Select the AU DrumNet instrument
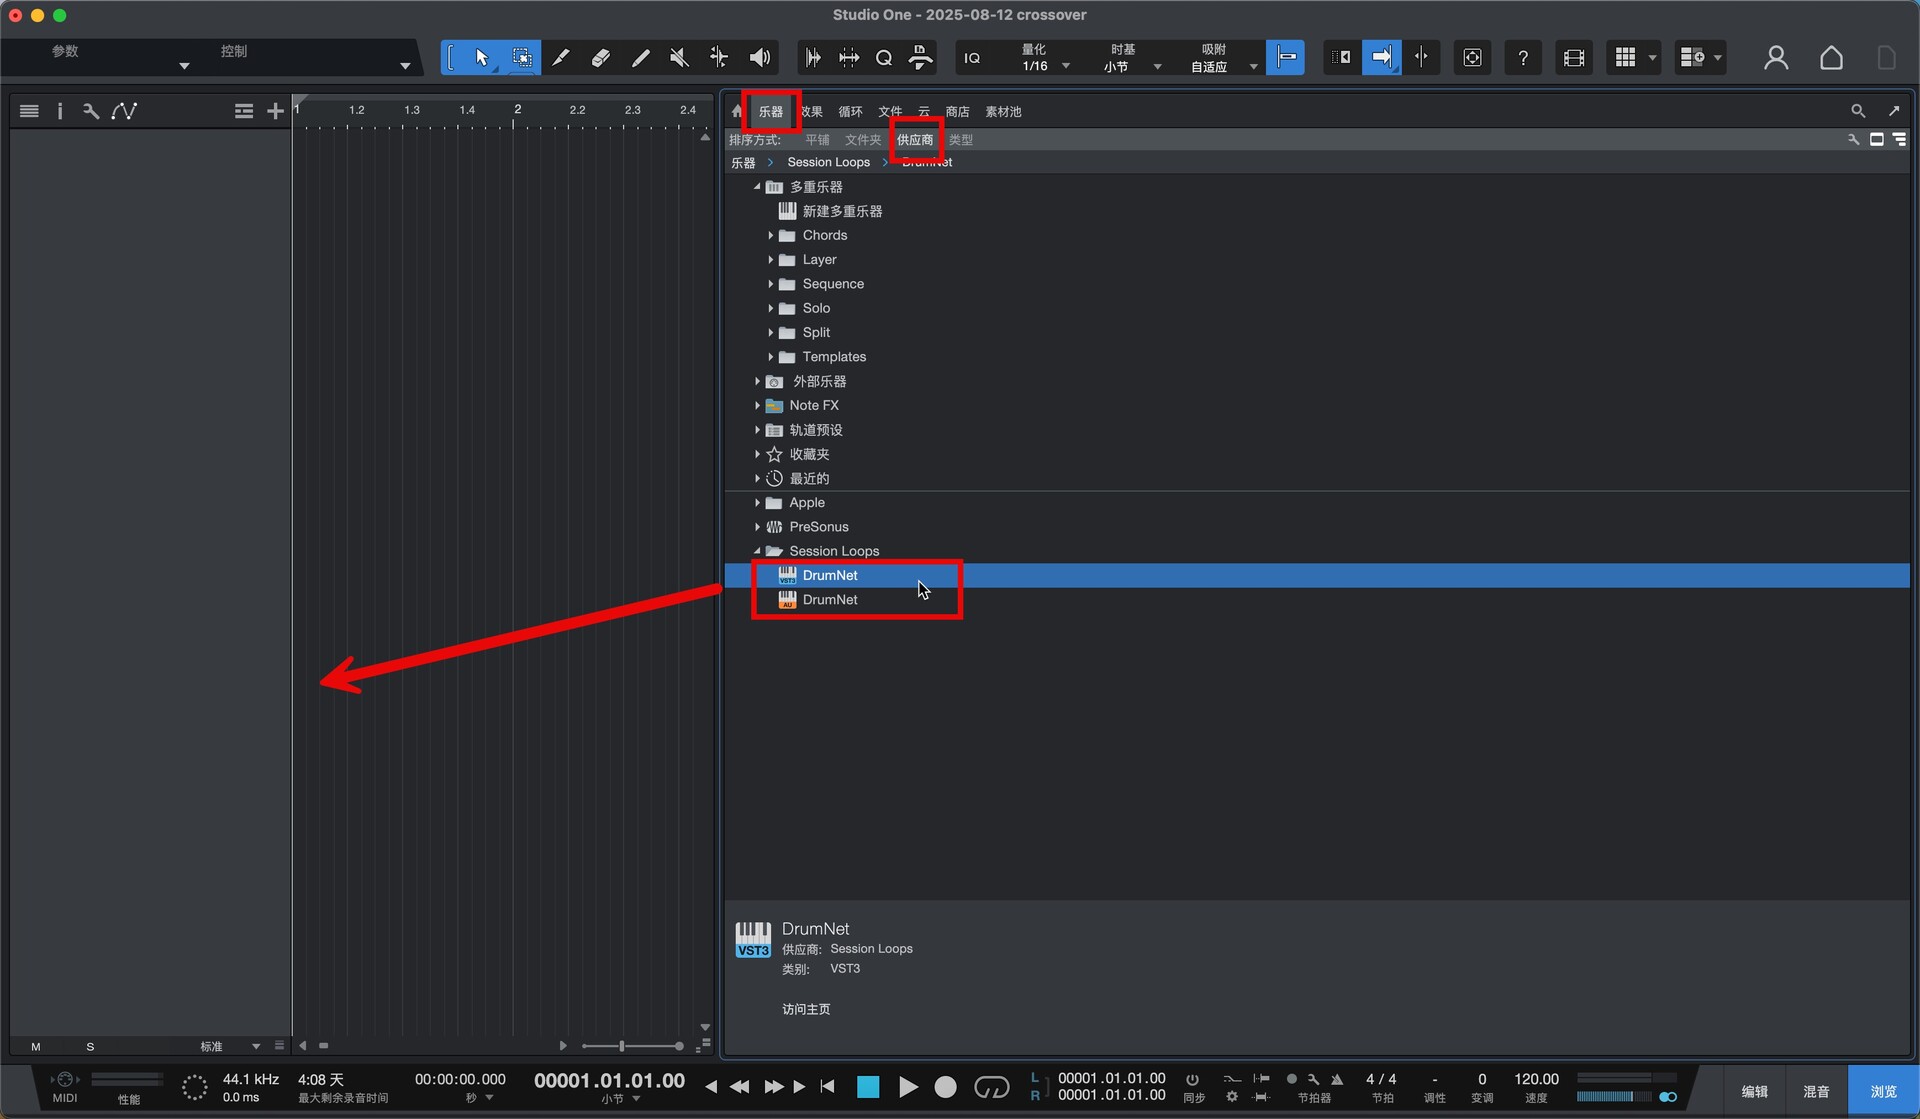 coord(1317,600)
